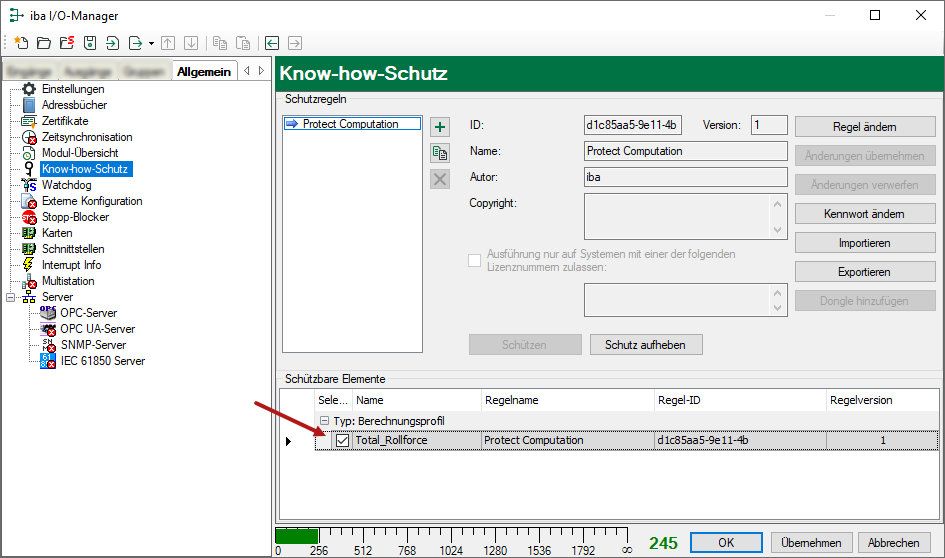
Task: Click the green left arrow back icon
Action: 272,43
